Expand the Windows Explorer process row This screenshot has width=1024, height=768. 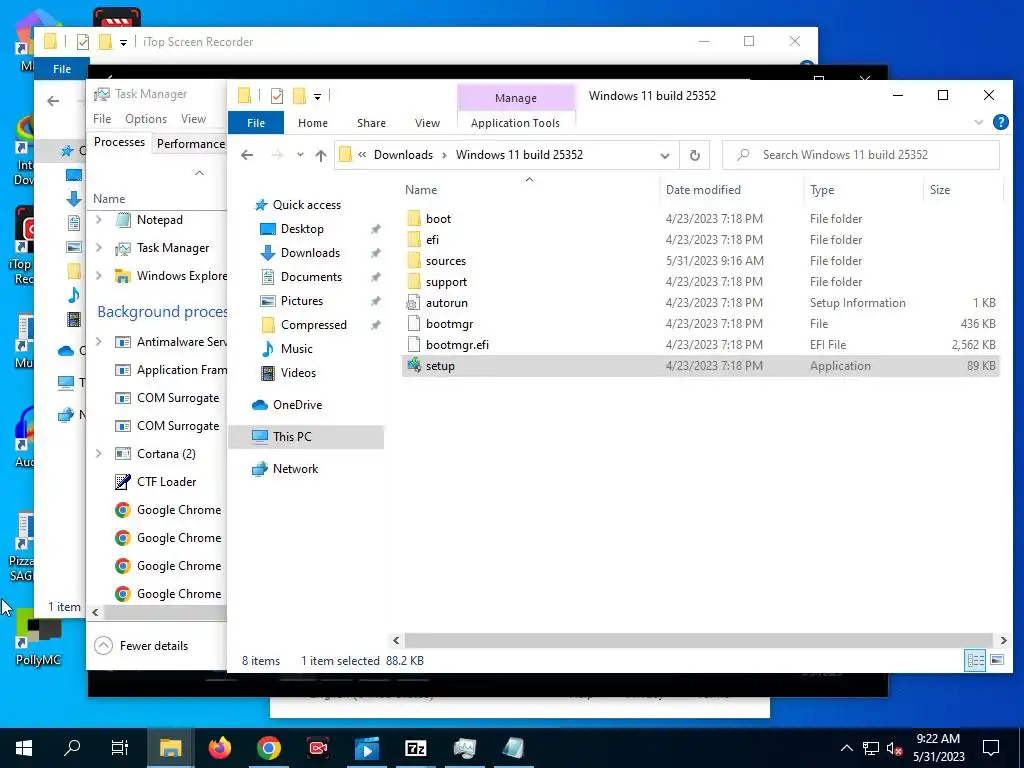click(x=99, y=276)
